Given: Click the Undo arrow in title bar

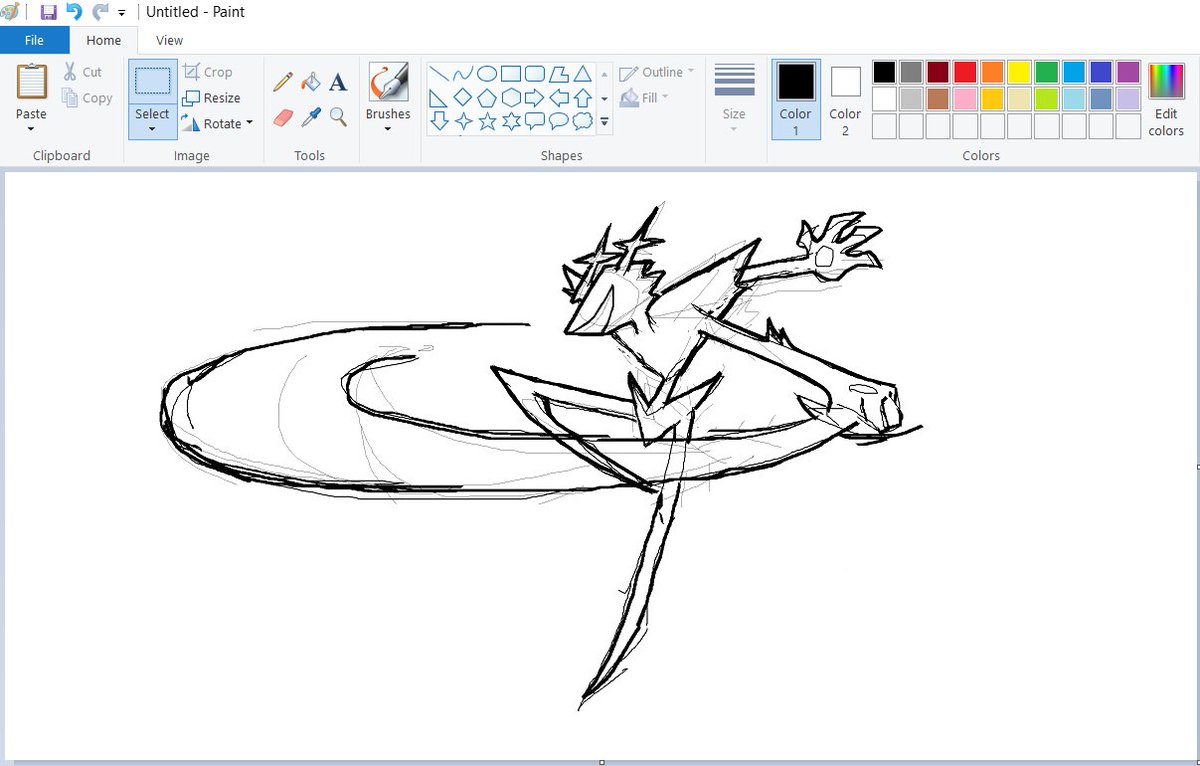Looking at the screenshot, I should point(73,12).
